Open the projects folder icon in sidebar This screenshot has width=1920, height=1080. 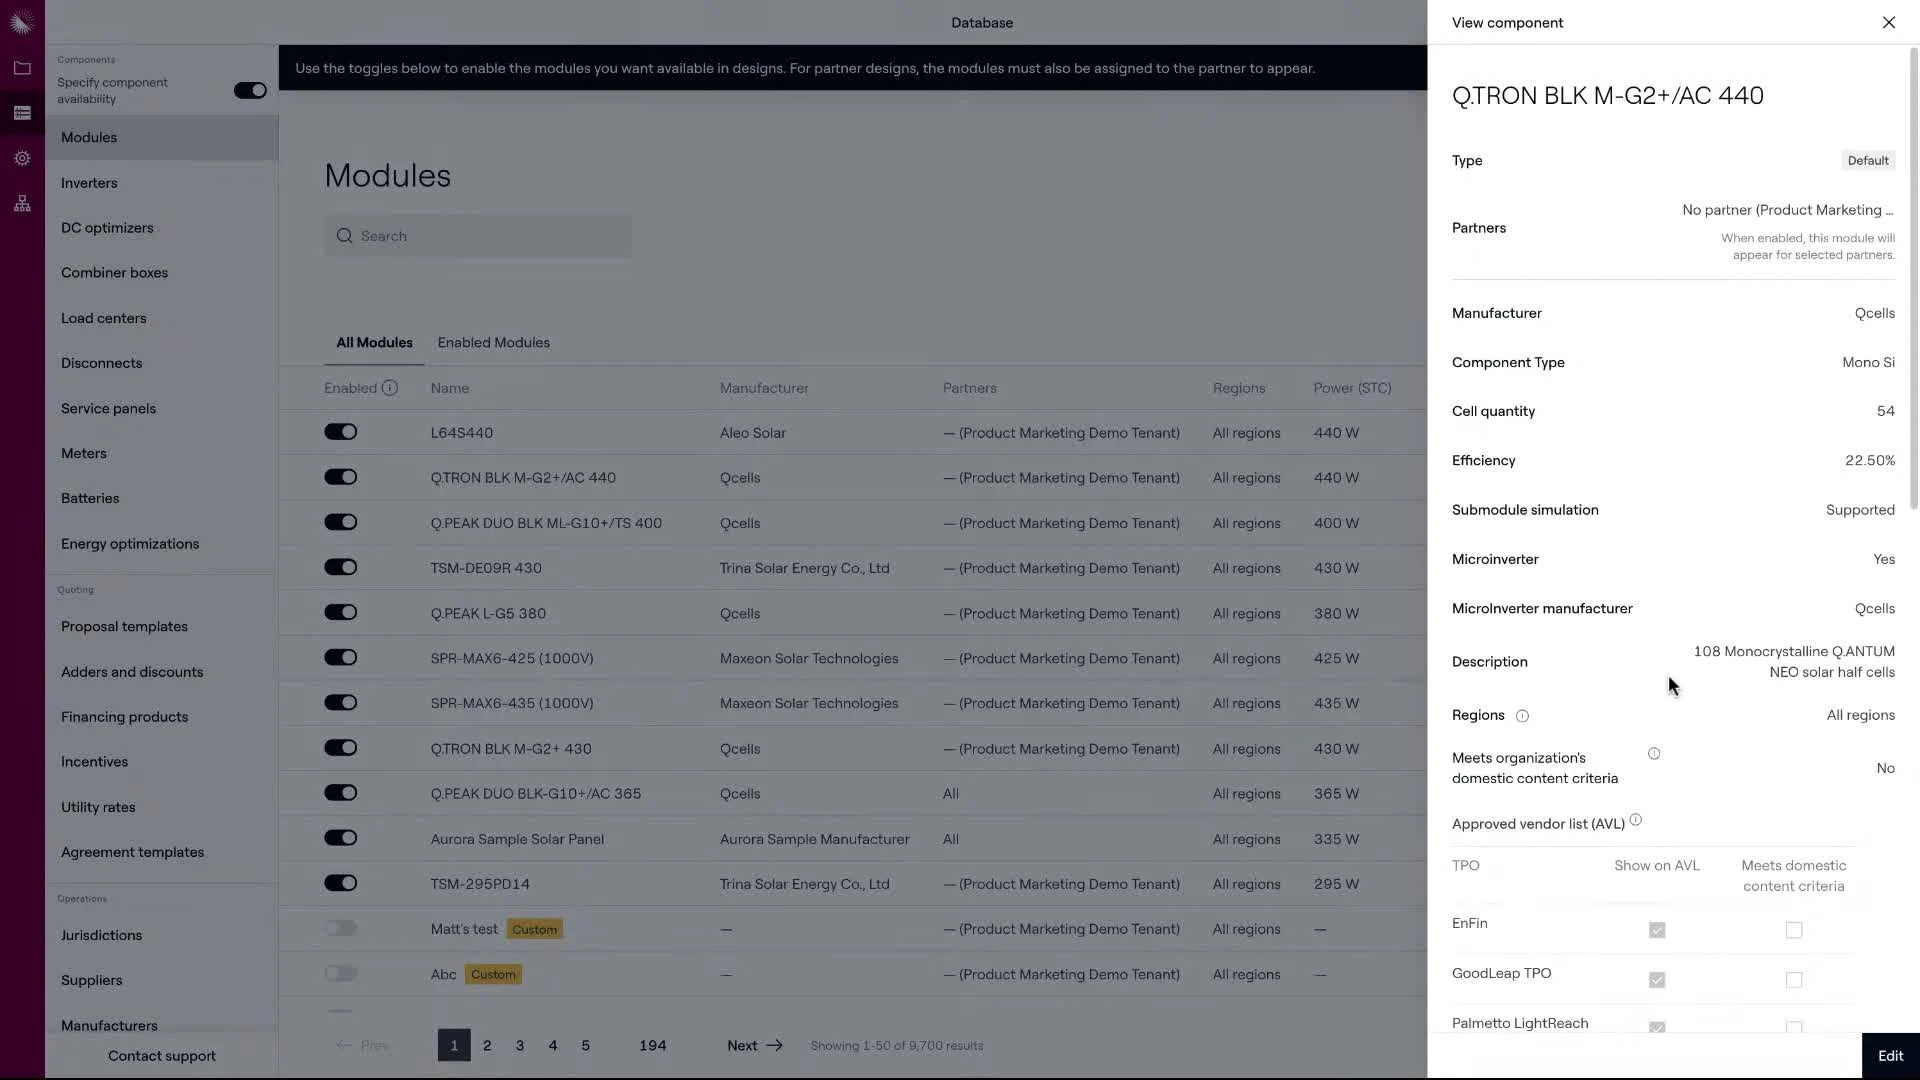[x=22, y=68]
